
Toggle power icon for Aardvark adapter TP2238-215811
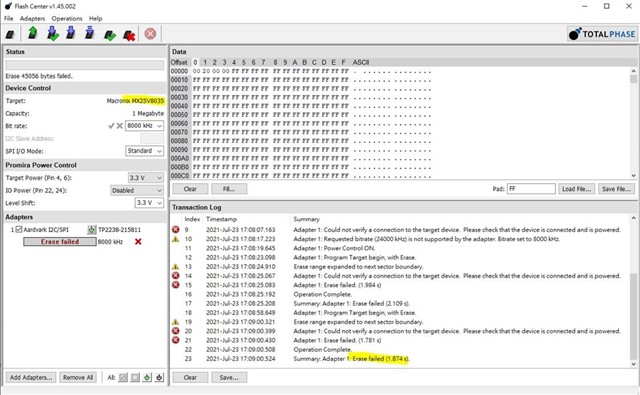91,230
